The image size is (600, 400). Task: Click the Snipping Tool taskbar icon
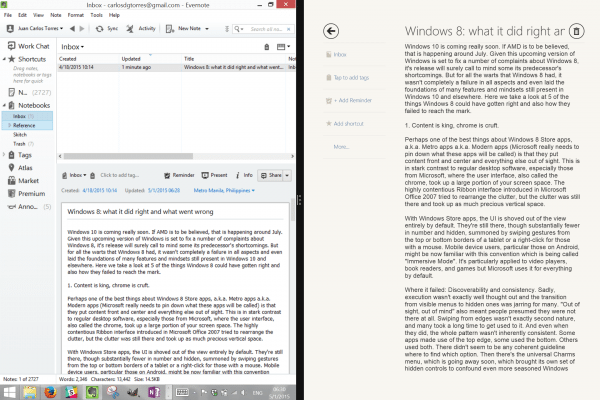[112, 392]
